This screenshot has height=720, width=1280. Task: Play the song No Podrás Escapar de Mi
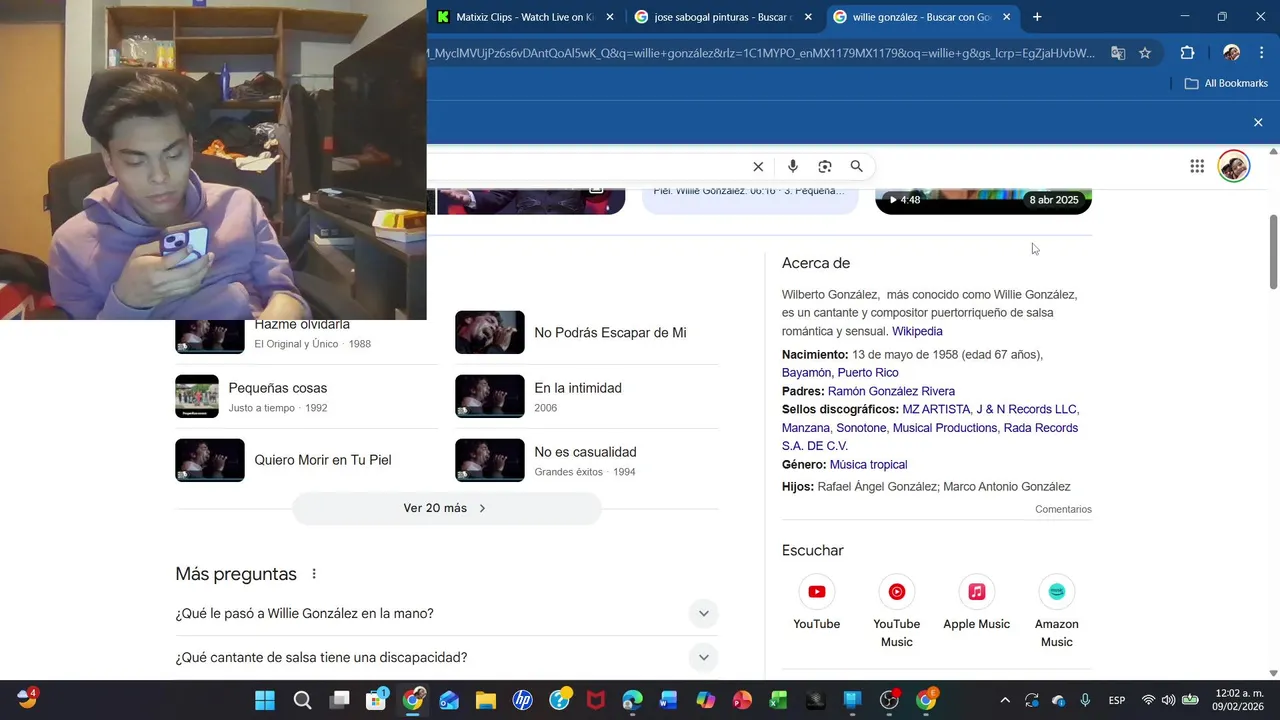(x=587, y=332)
